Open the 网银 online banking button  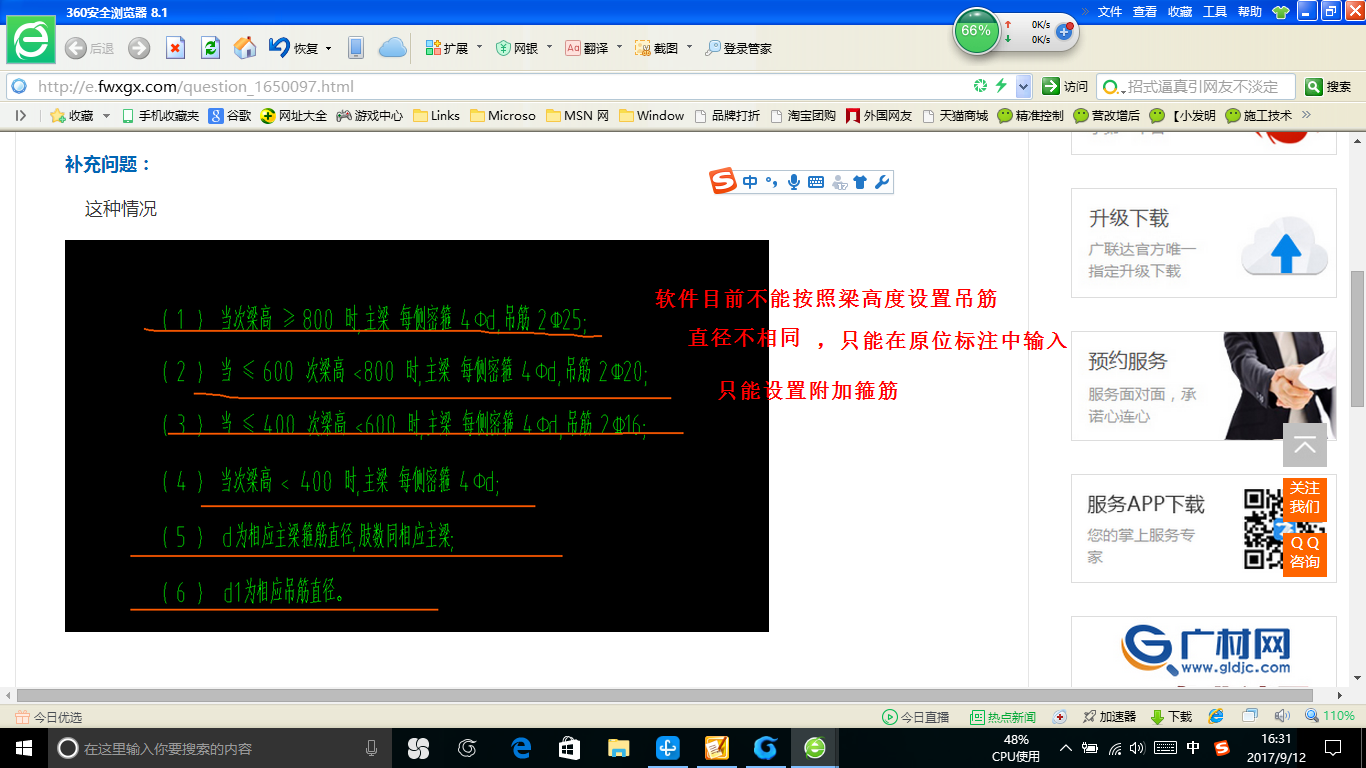(517, 48)
